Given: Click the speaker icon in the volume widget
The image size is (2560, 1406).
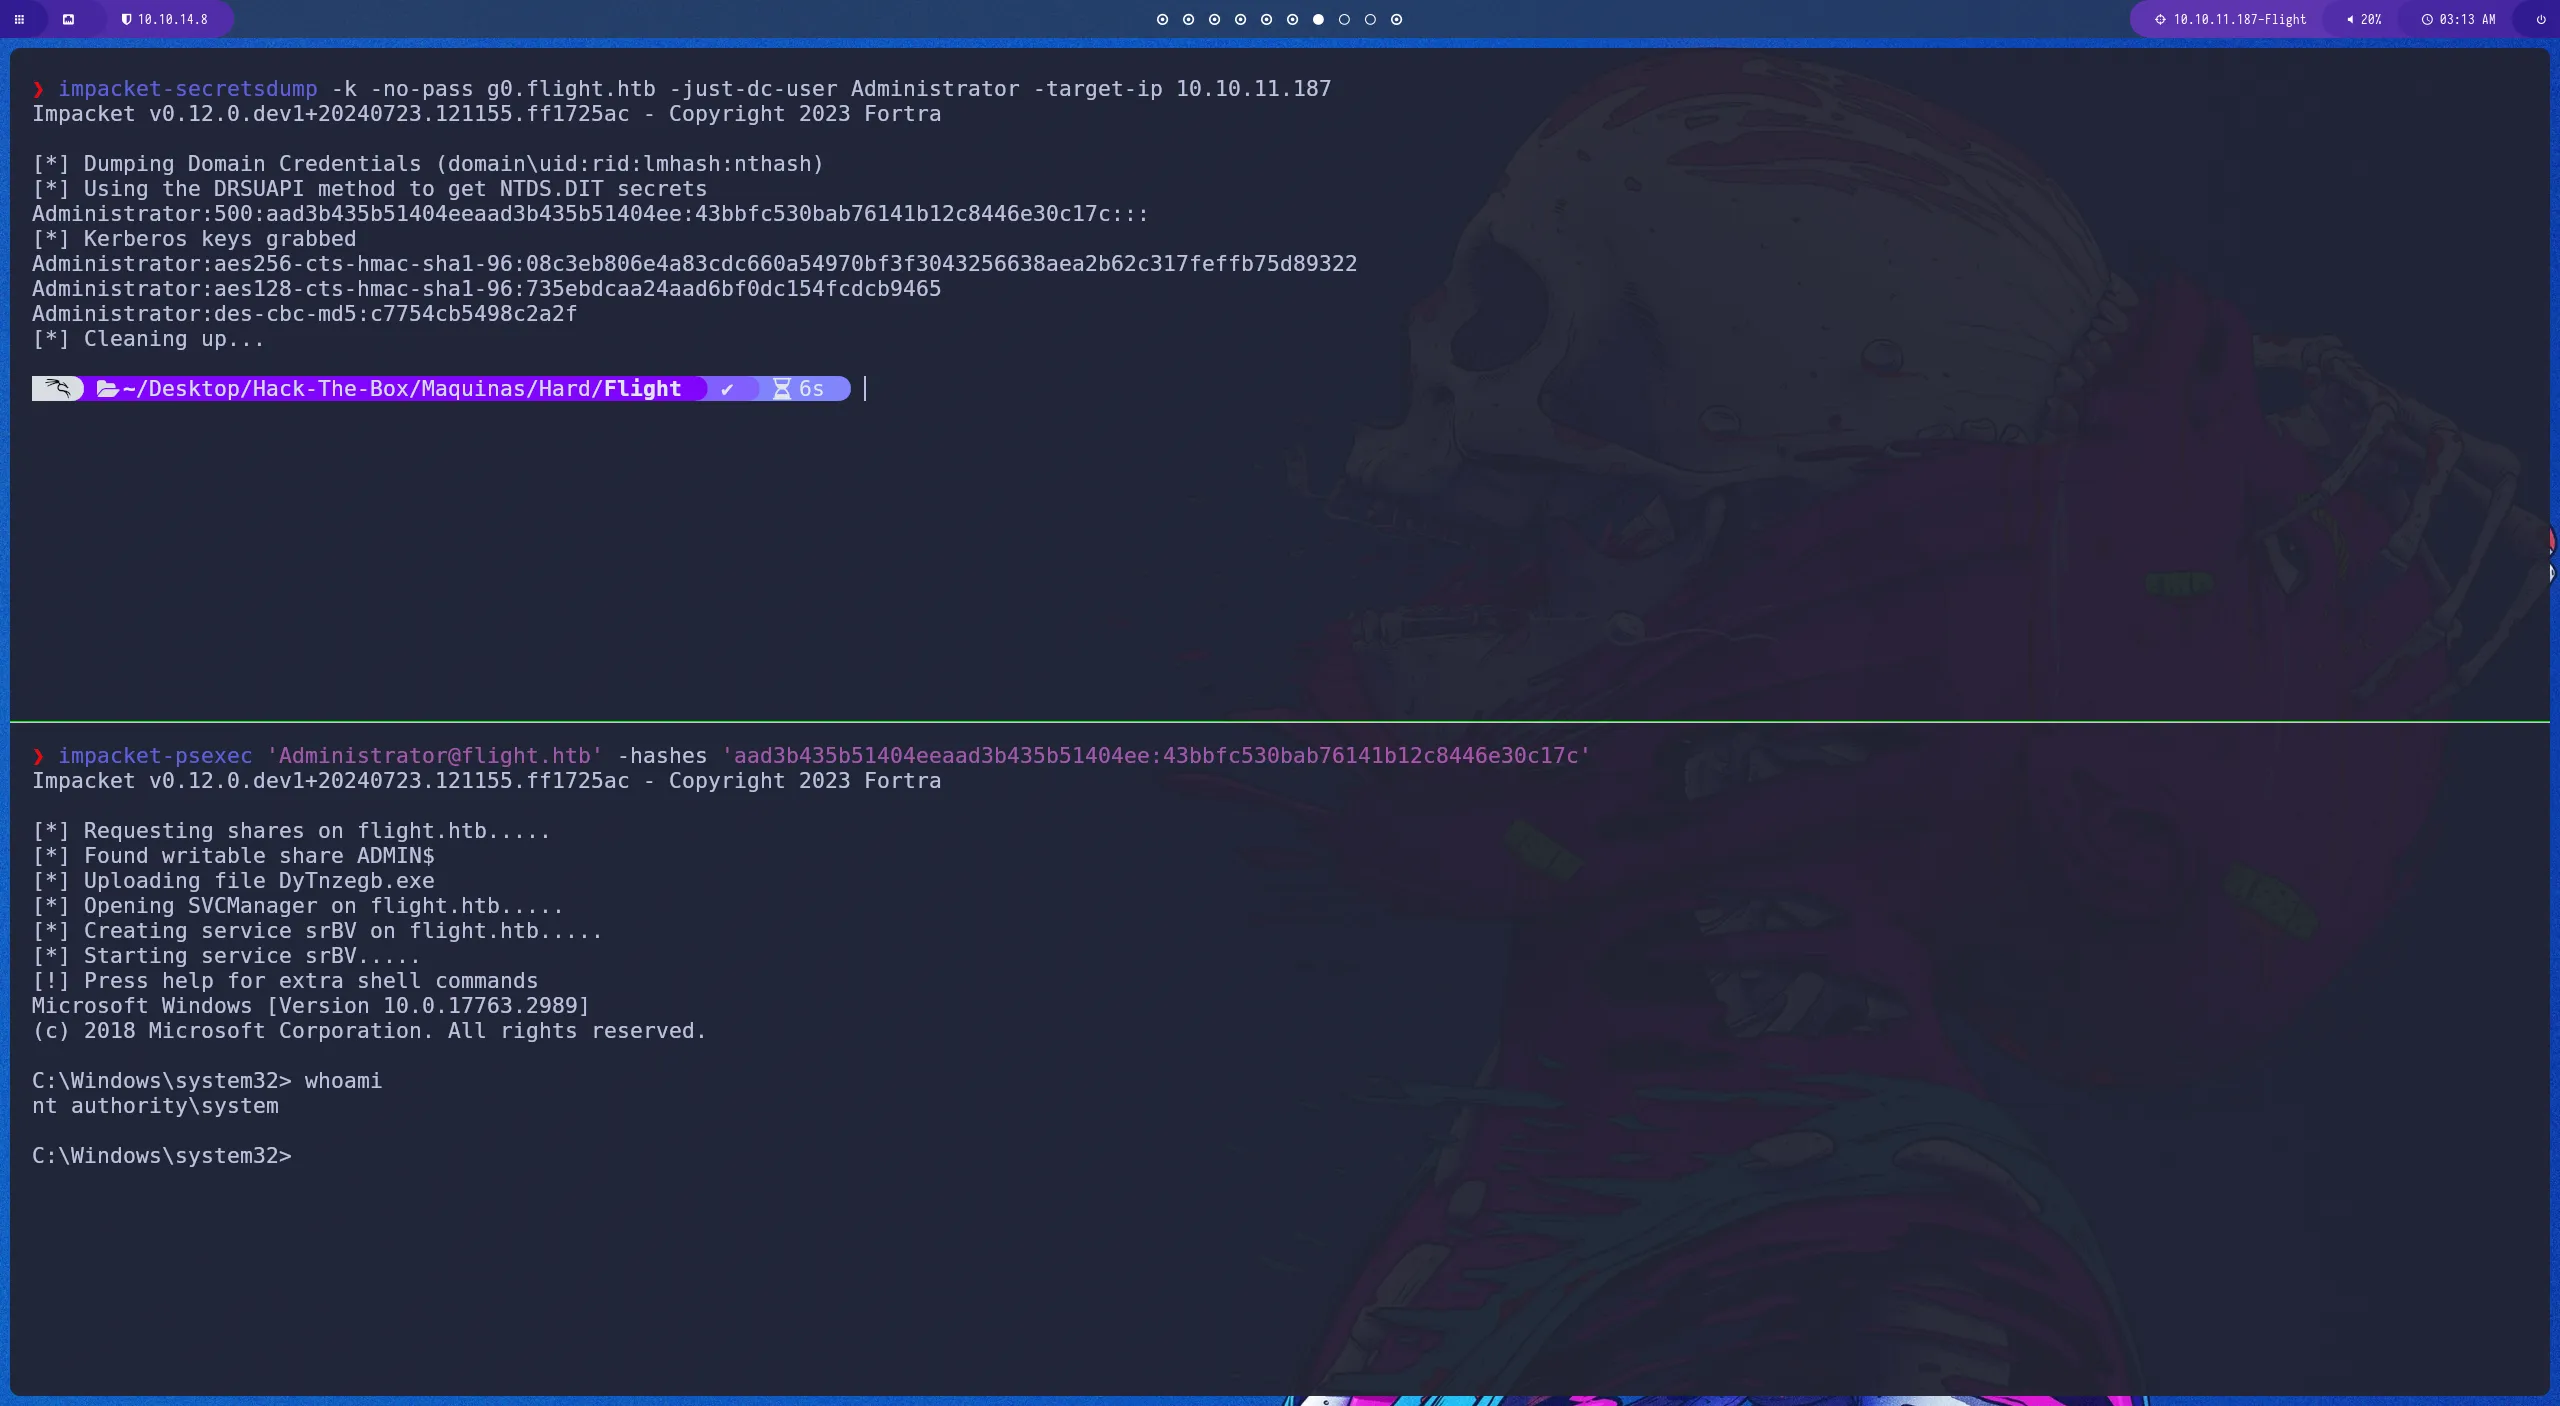Looking at the screenshot, I should [x=2350, y=20].
